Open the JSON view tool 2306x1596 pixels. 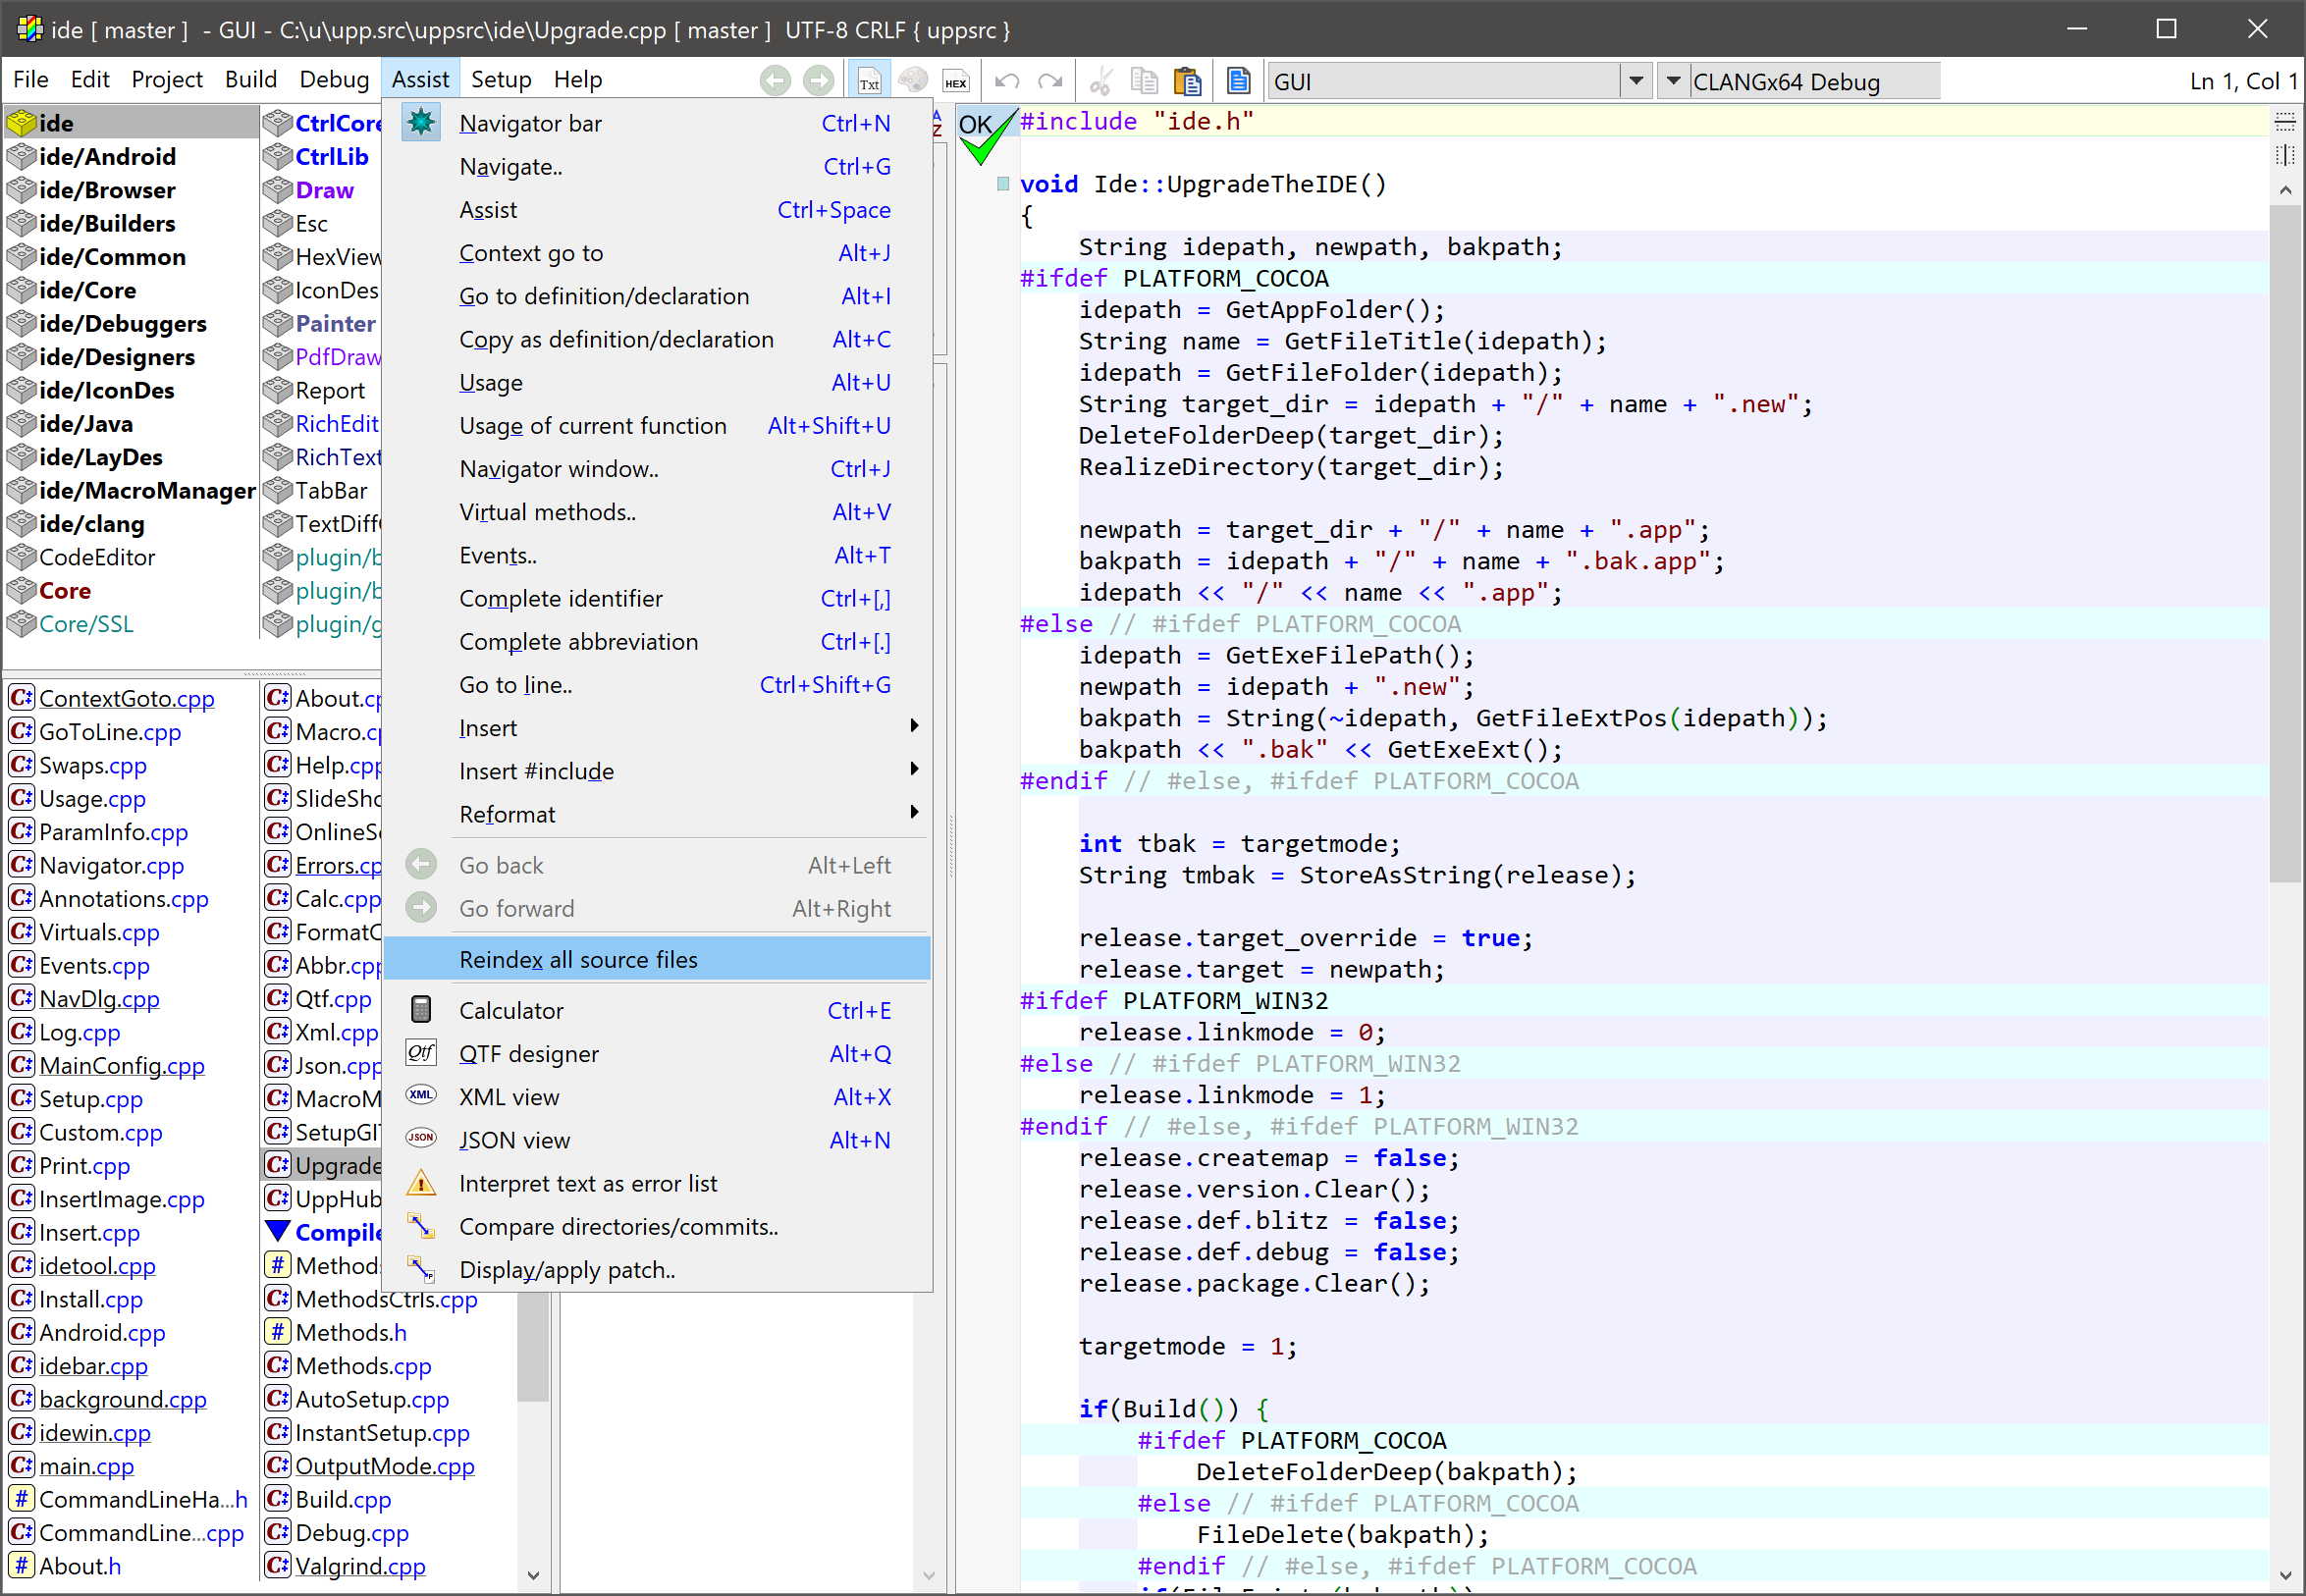click(514, 1140)
